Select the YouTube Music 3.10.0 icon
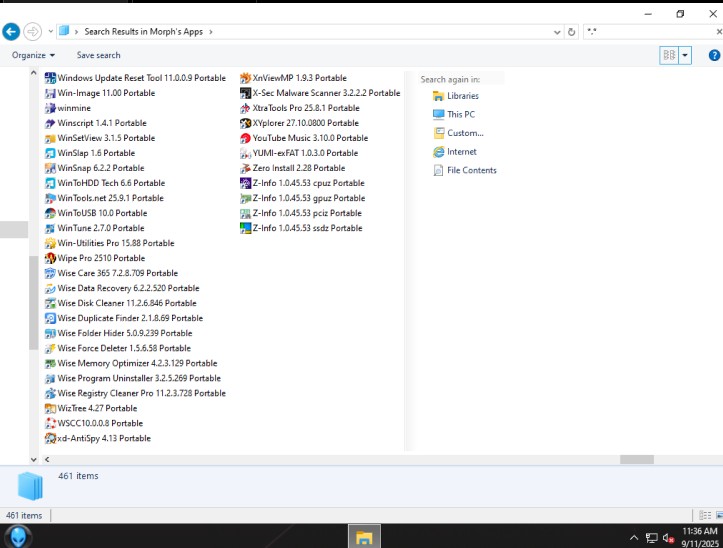723x548 pixels. (245, 138)
